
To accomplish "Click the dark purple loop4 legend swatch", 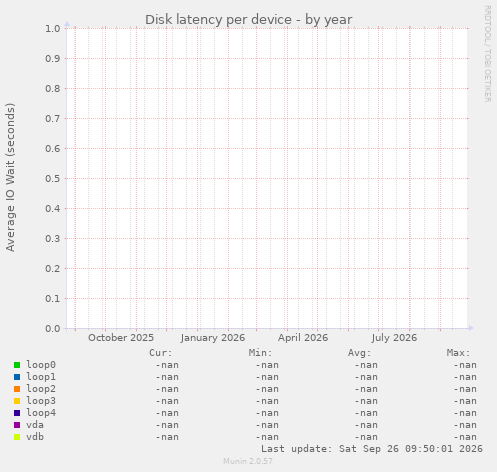I will coord(17,413).
